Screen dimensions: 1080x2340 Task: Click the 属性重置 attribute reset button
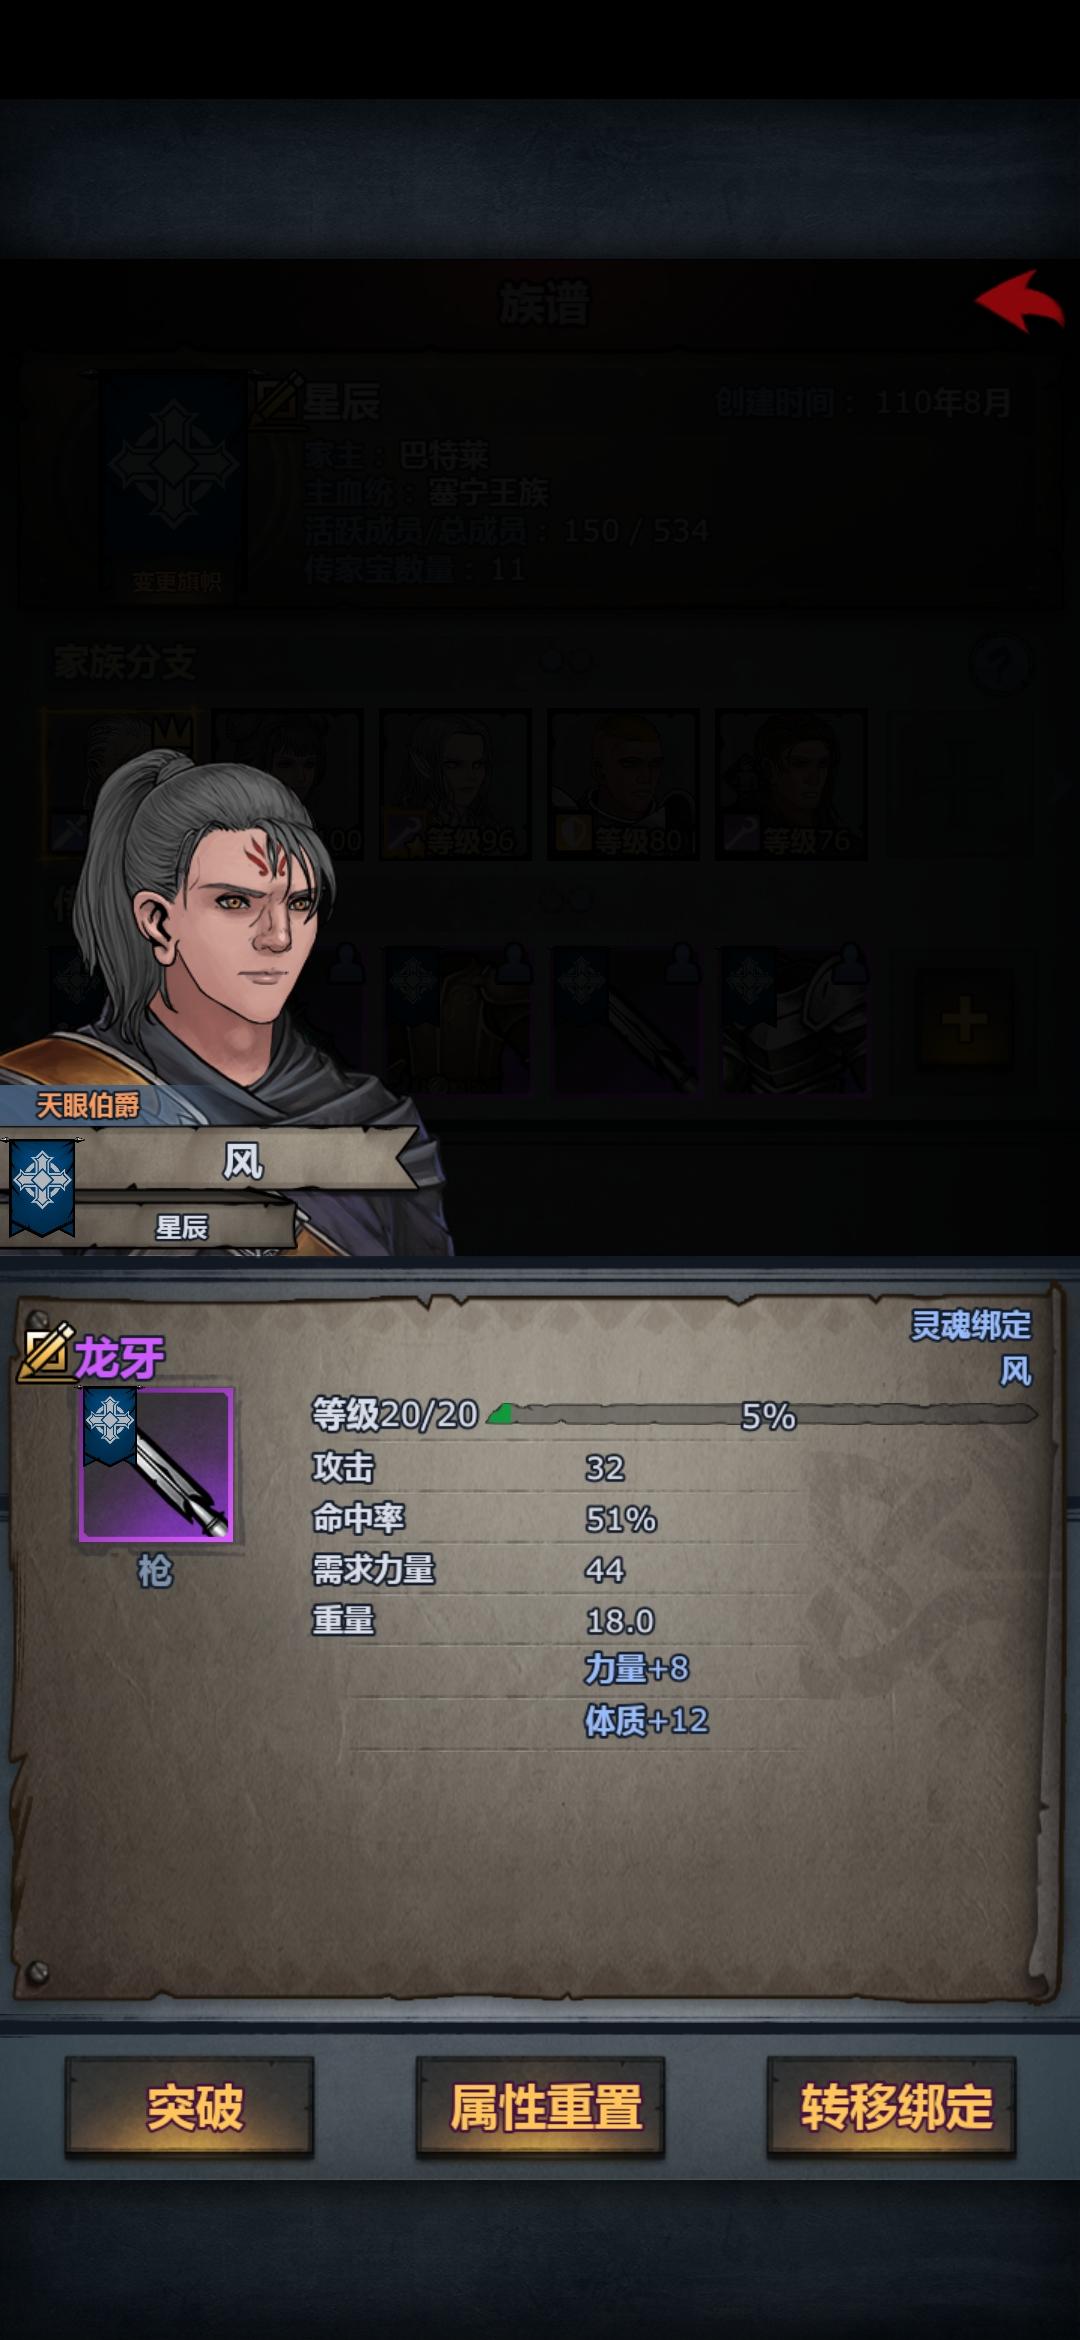point(541,2107)
